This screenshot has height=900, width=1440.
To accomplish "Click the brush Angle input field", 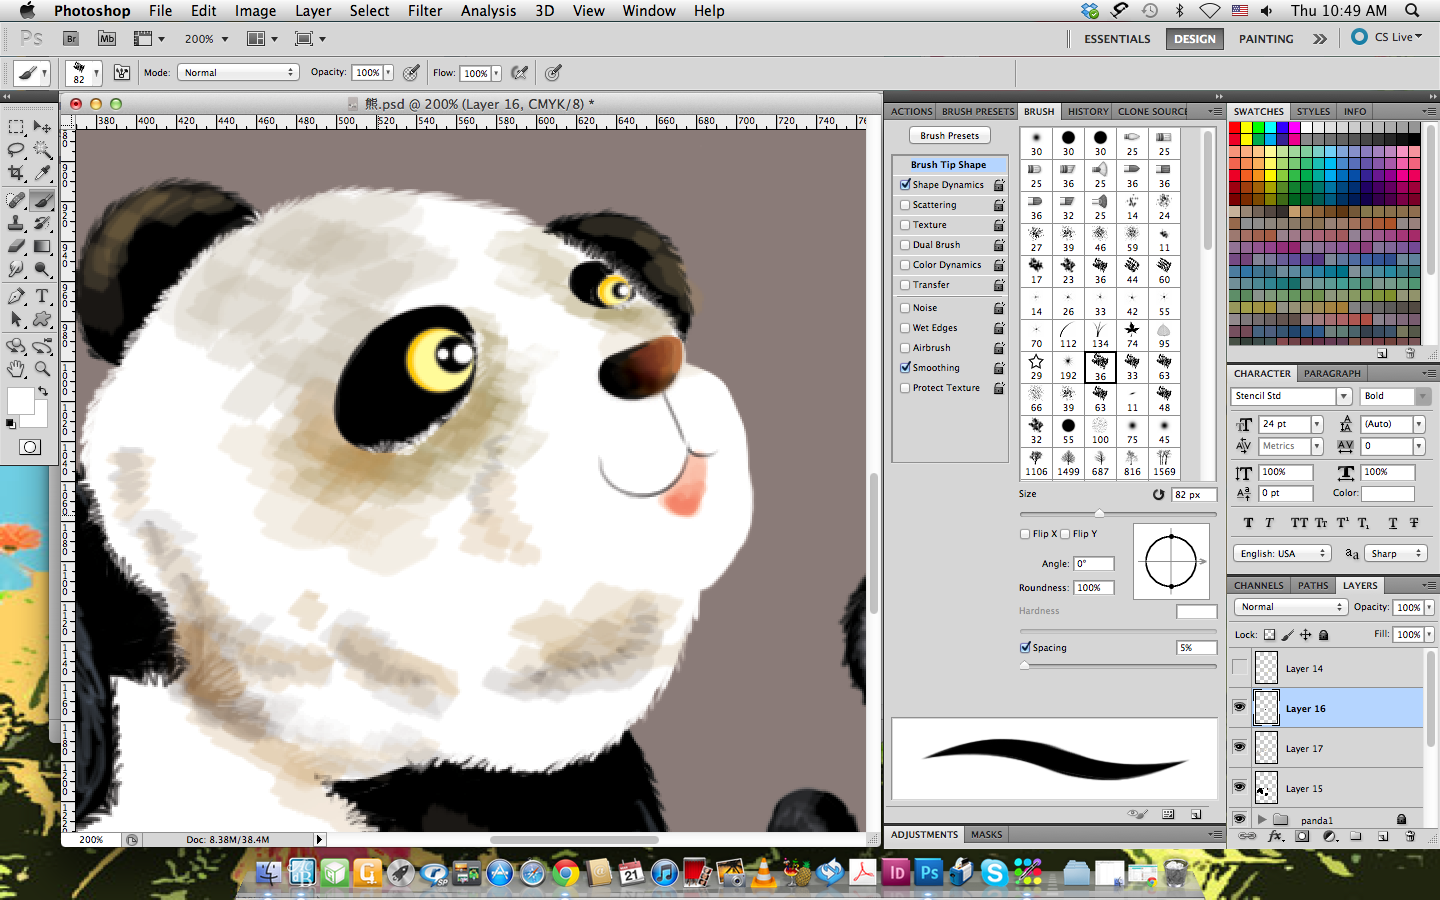I will [1093, 564].
